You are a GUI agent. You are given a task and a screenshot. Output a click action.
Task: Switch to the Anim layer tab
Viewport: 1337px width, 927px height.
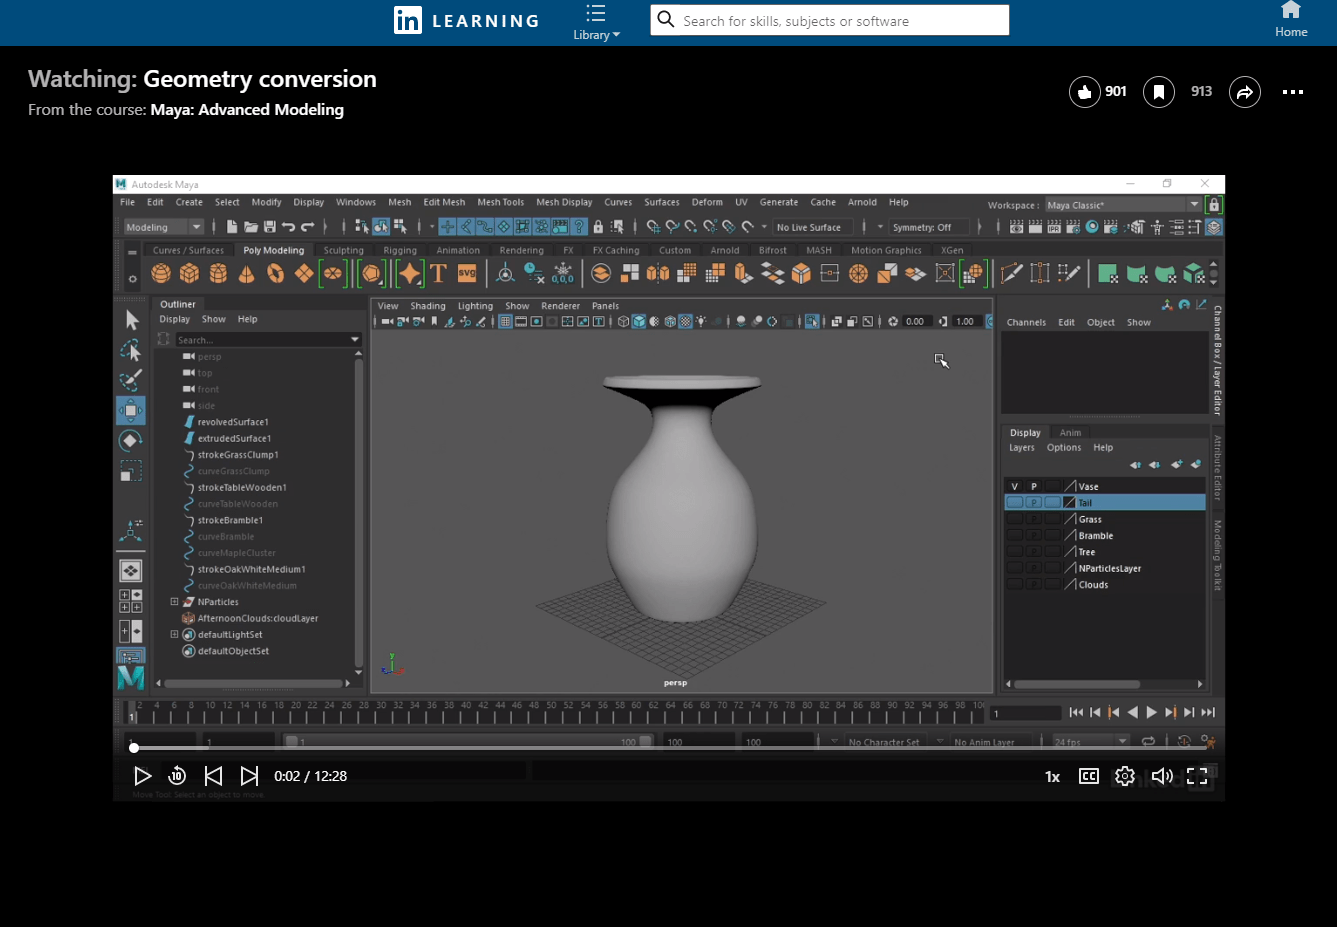point(1070,433)
